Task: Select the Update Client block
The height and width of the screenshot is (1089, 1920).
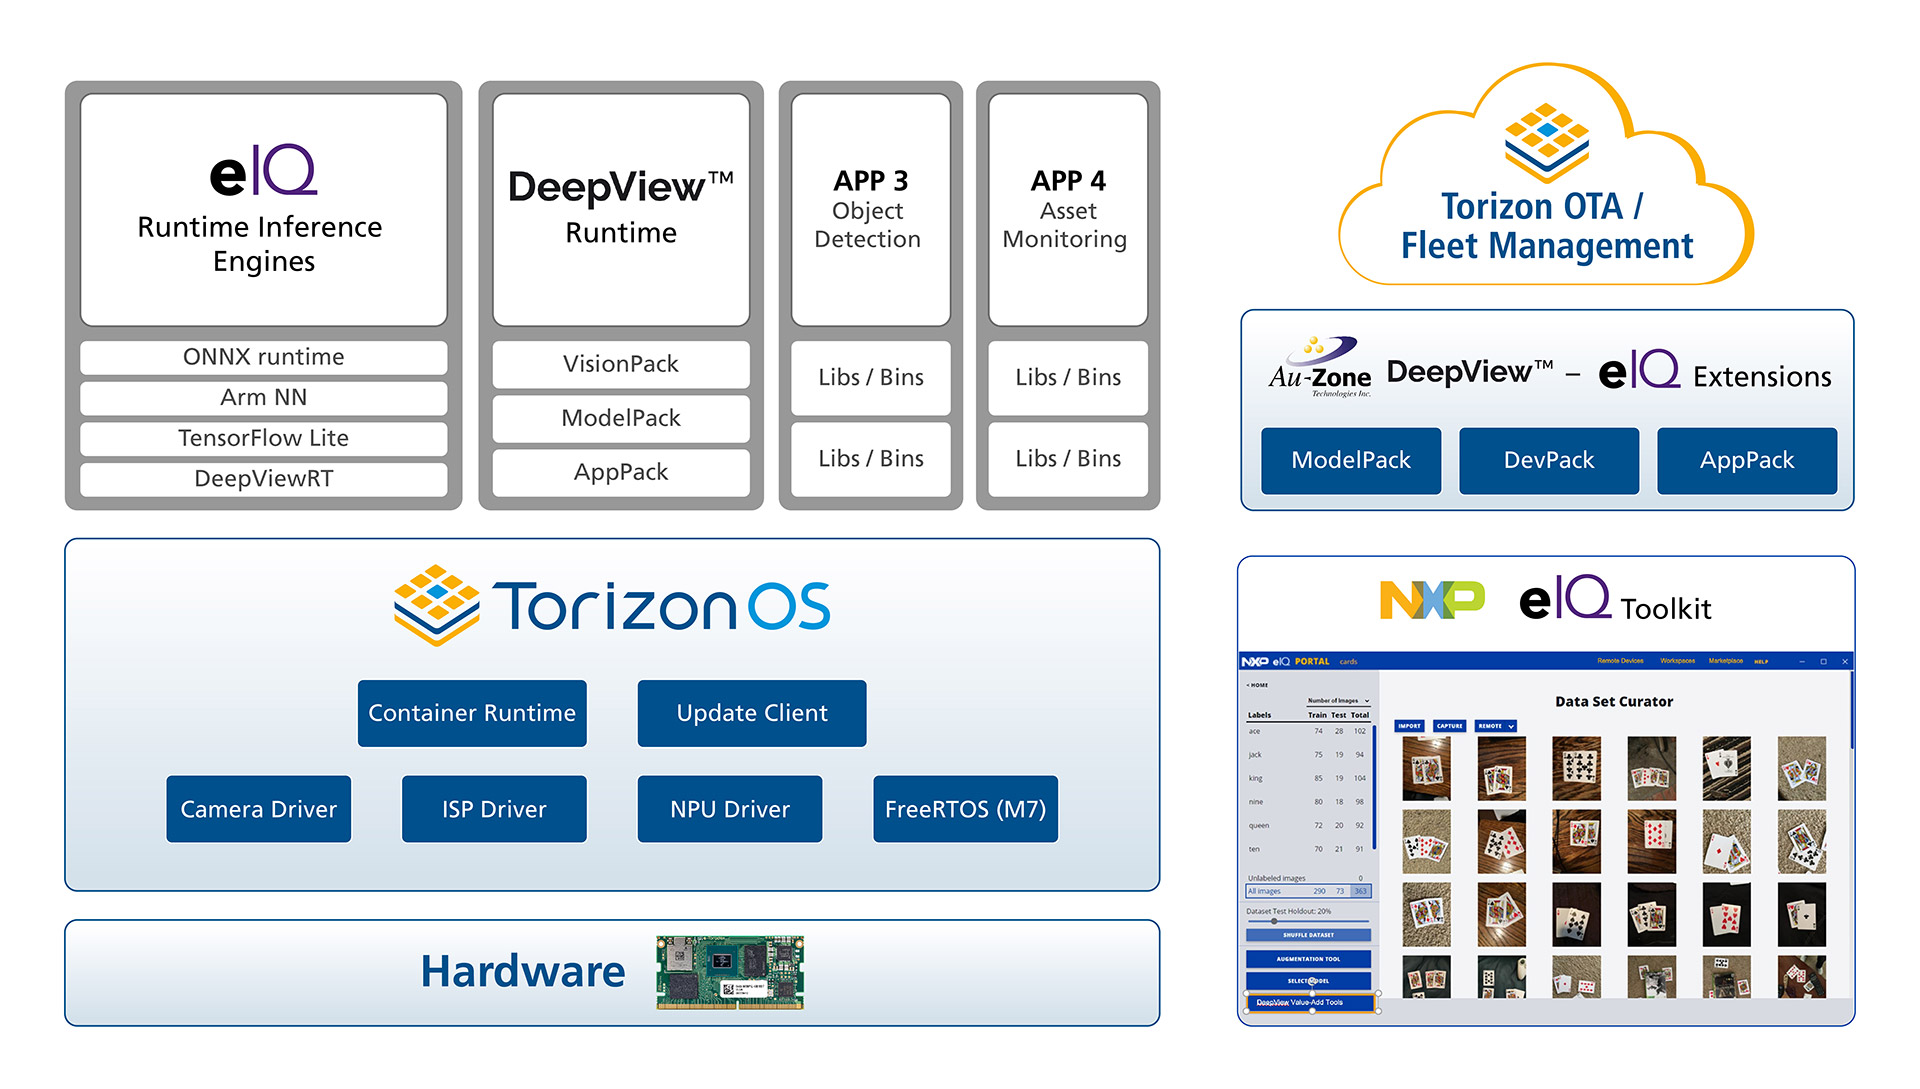Action: click(752, 713)
